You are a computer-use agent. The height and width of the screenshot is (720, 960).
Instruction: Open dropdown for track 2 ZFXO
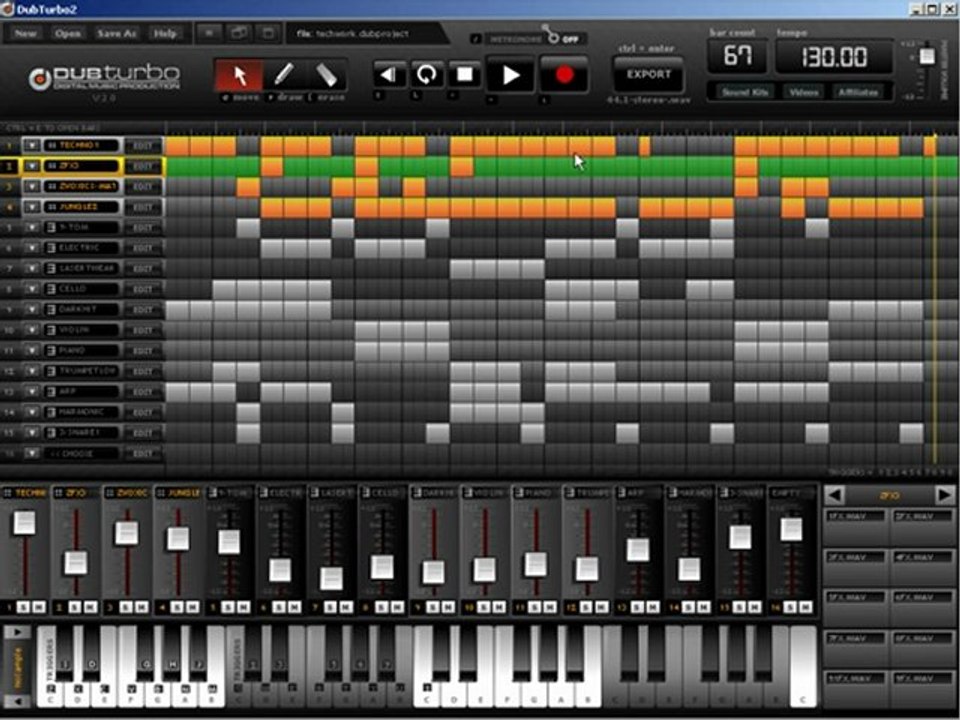[31, 166]
